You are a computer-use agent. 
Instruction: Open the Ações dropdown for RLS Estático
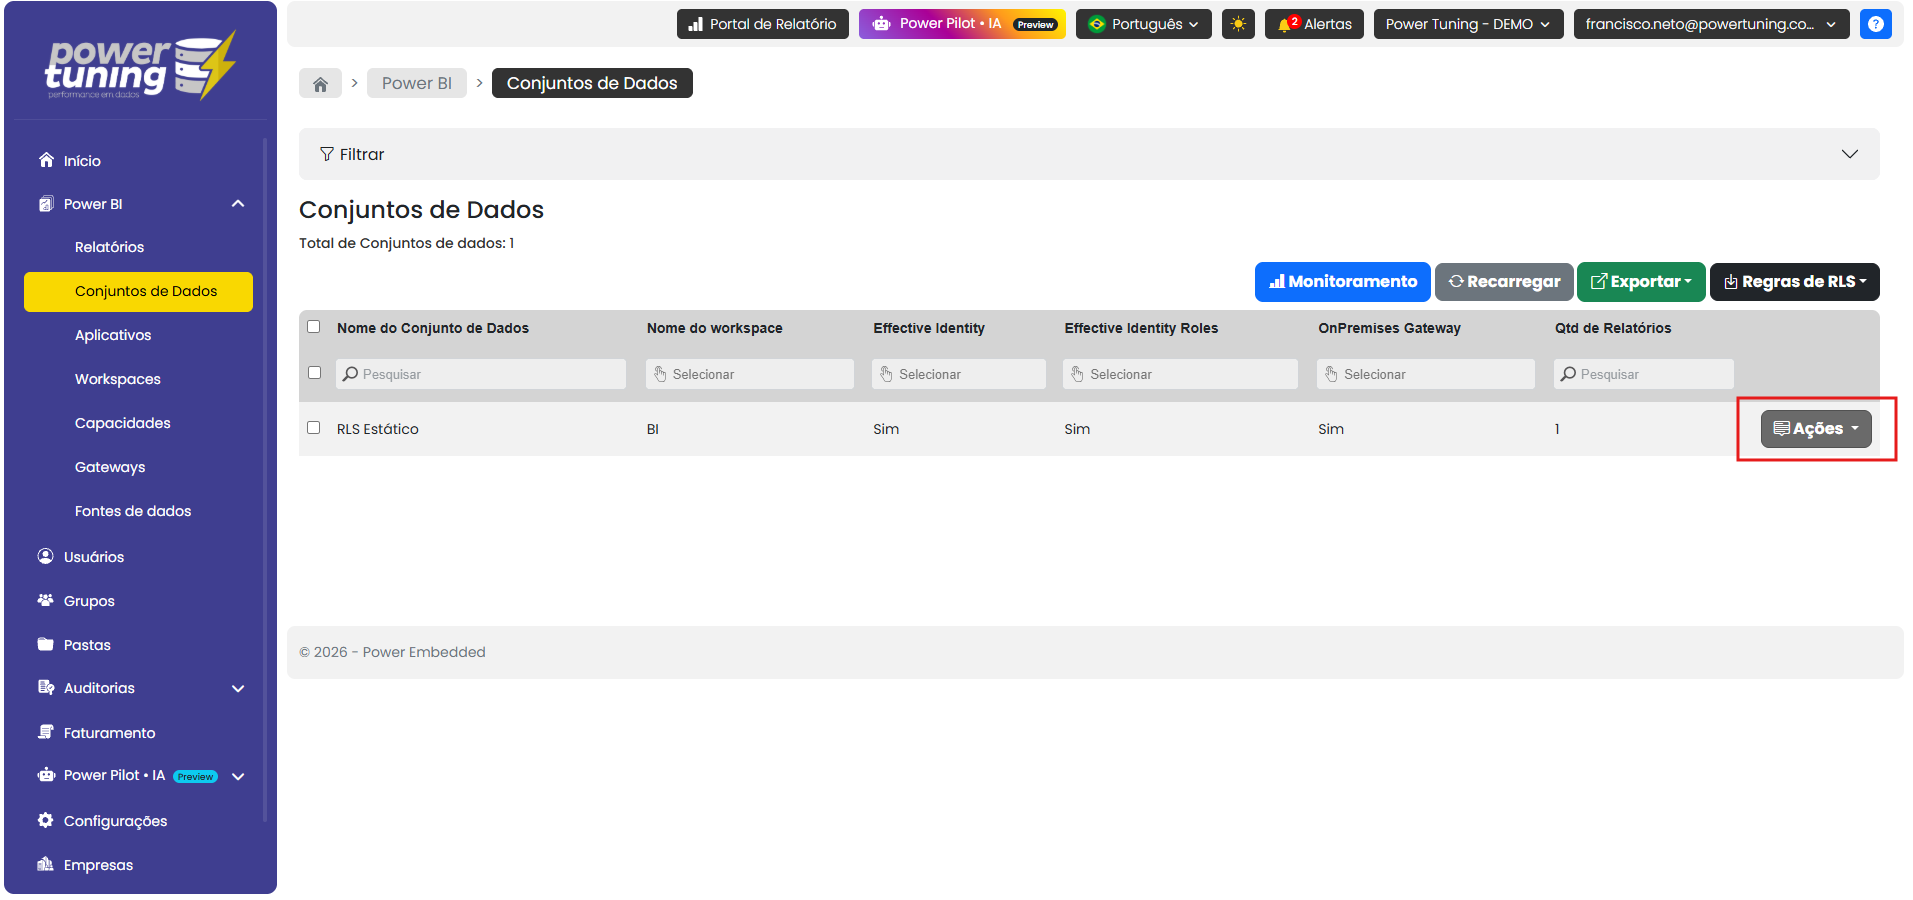pyautogui.click(x=1815, y=429)
